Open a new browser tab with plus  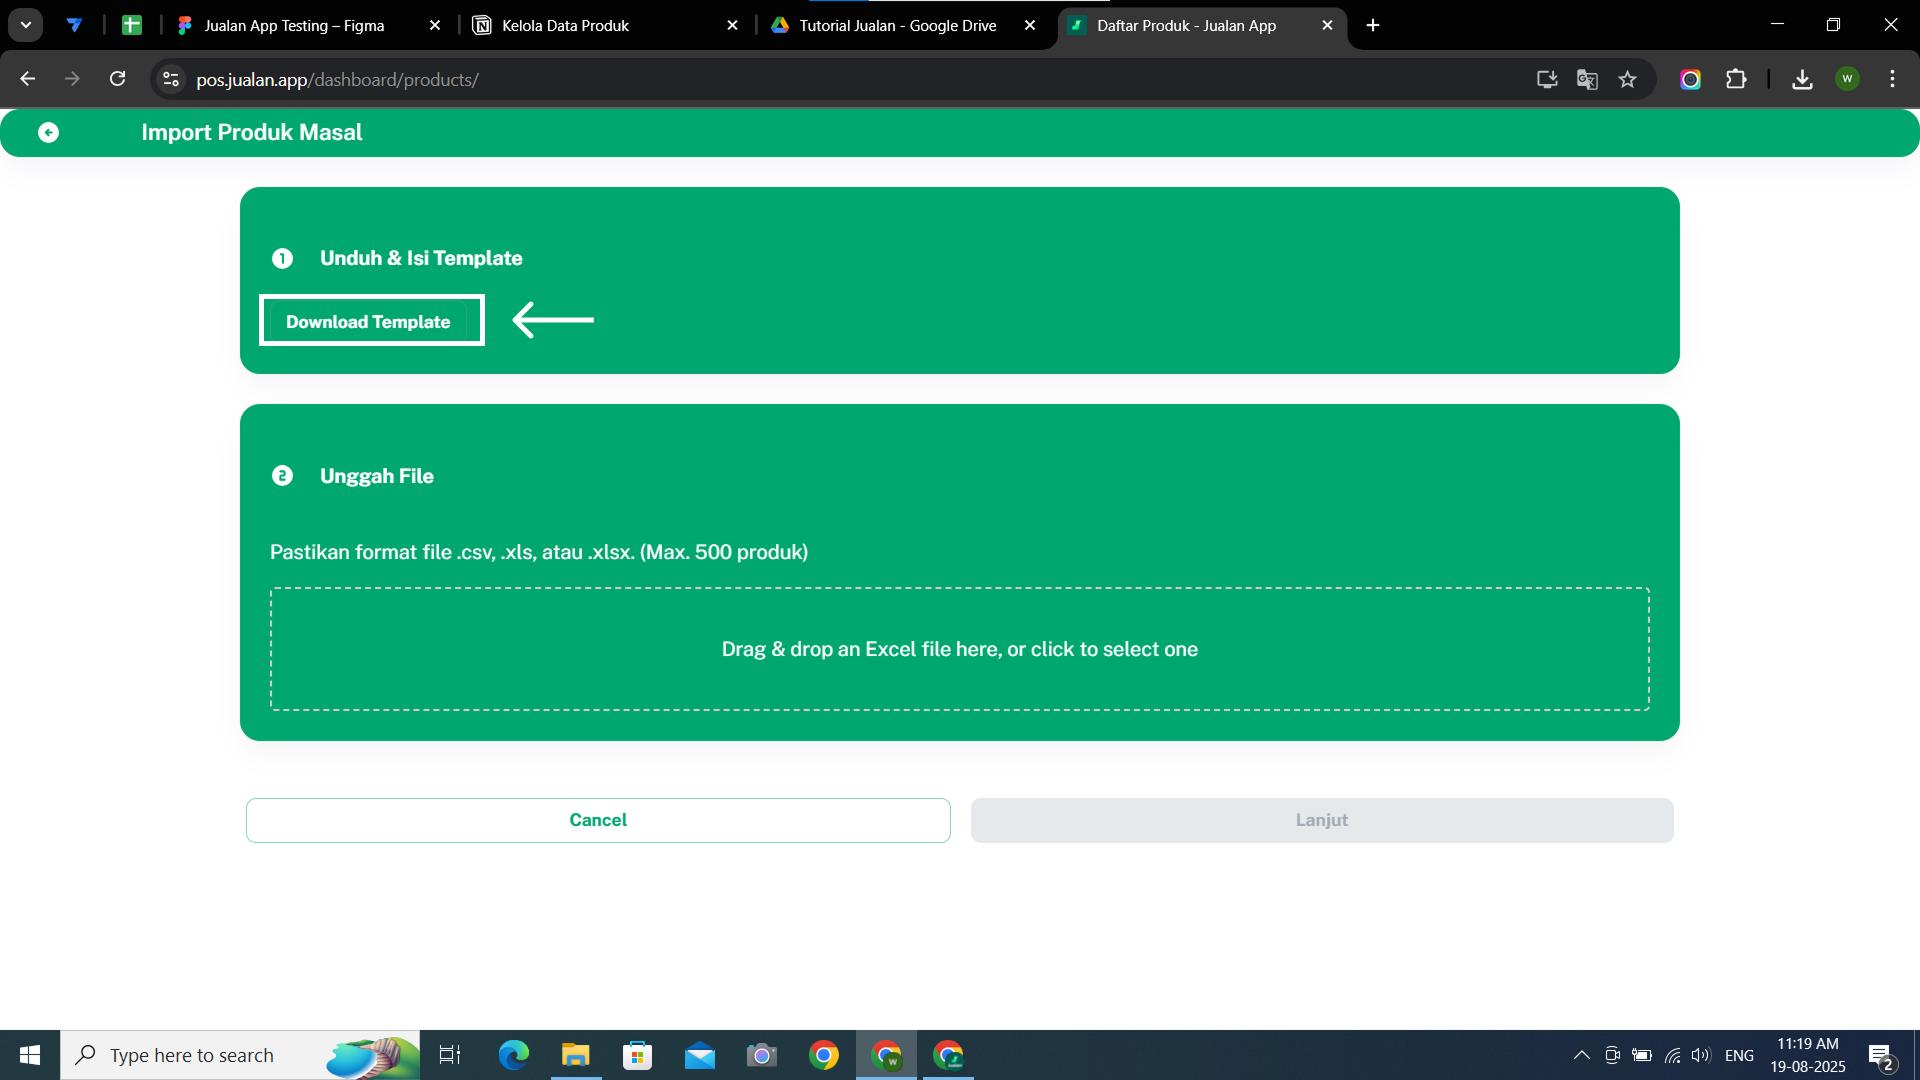coord(1373,25)
